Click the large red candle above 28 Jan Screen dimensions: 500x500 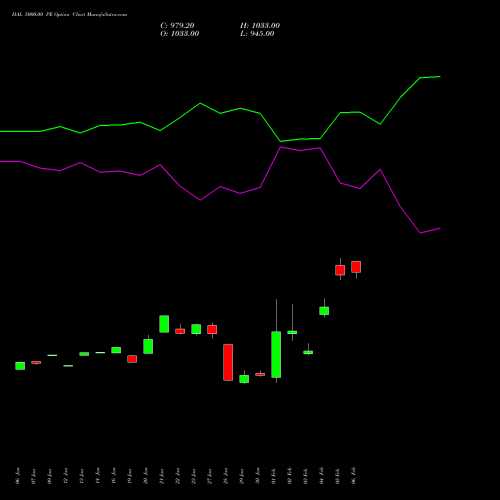(228, 362)
